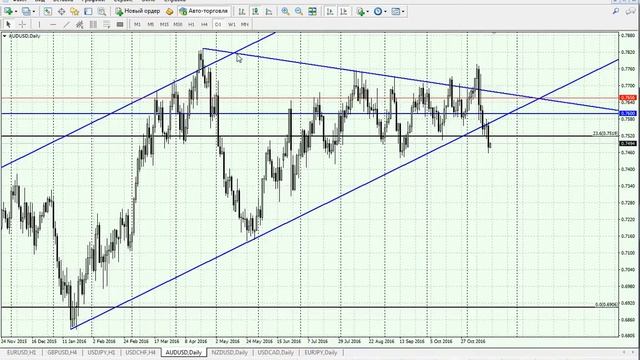The height and width of the screenshot is (360, 640).
Task: Select the Horizontal Line tool
Action: tap(53, 24)
